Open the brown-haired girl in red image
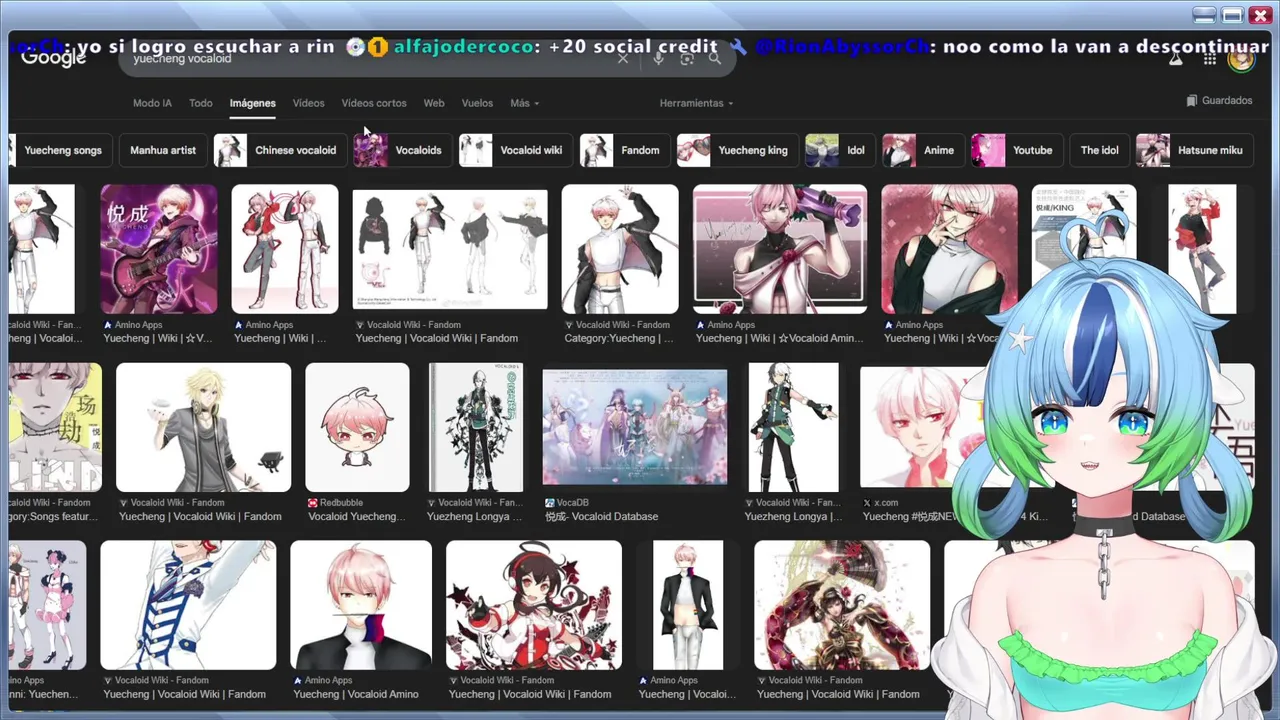1280x720 pixels. pos(534,605)
